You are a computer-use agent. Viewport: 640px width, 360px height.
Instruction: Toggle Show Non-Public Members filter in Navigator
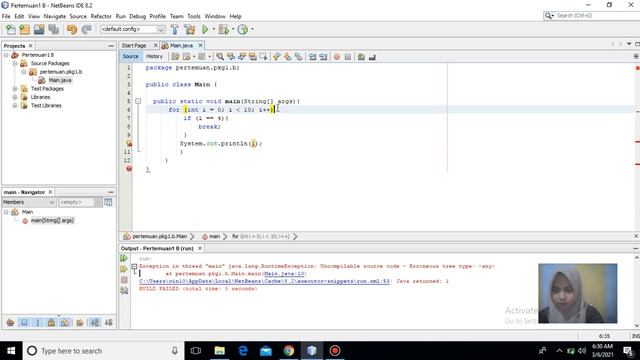(x=51, y=322)
